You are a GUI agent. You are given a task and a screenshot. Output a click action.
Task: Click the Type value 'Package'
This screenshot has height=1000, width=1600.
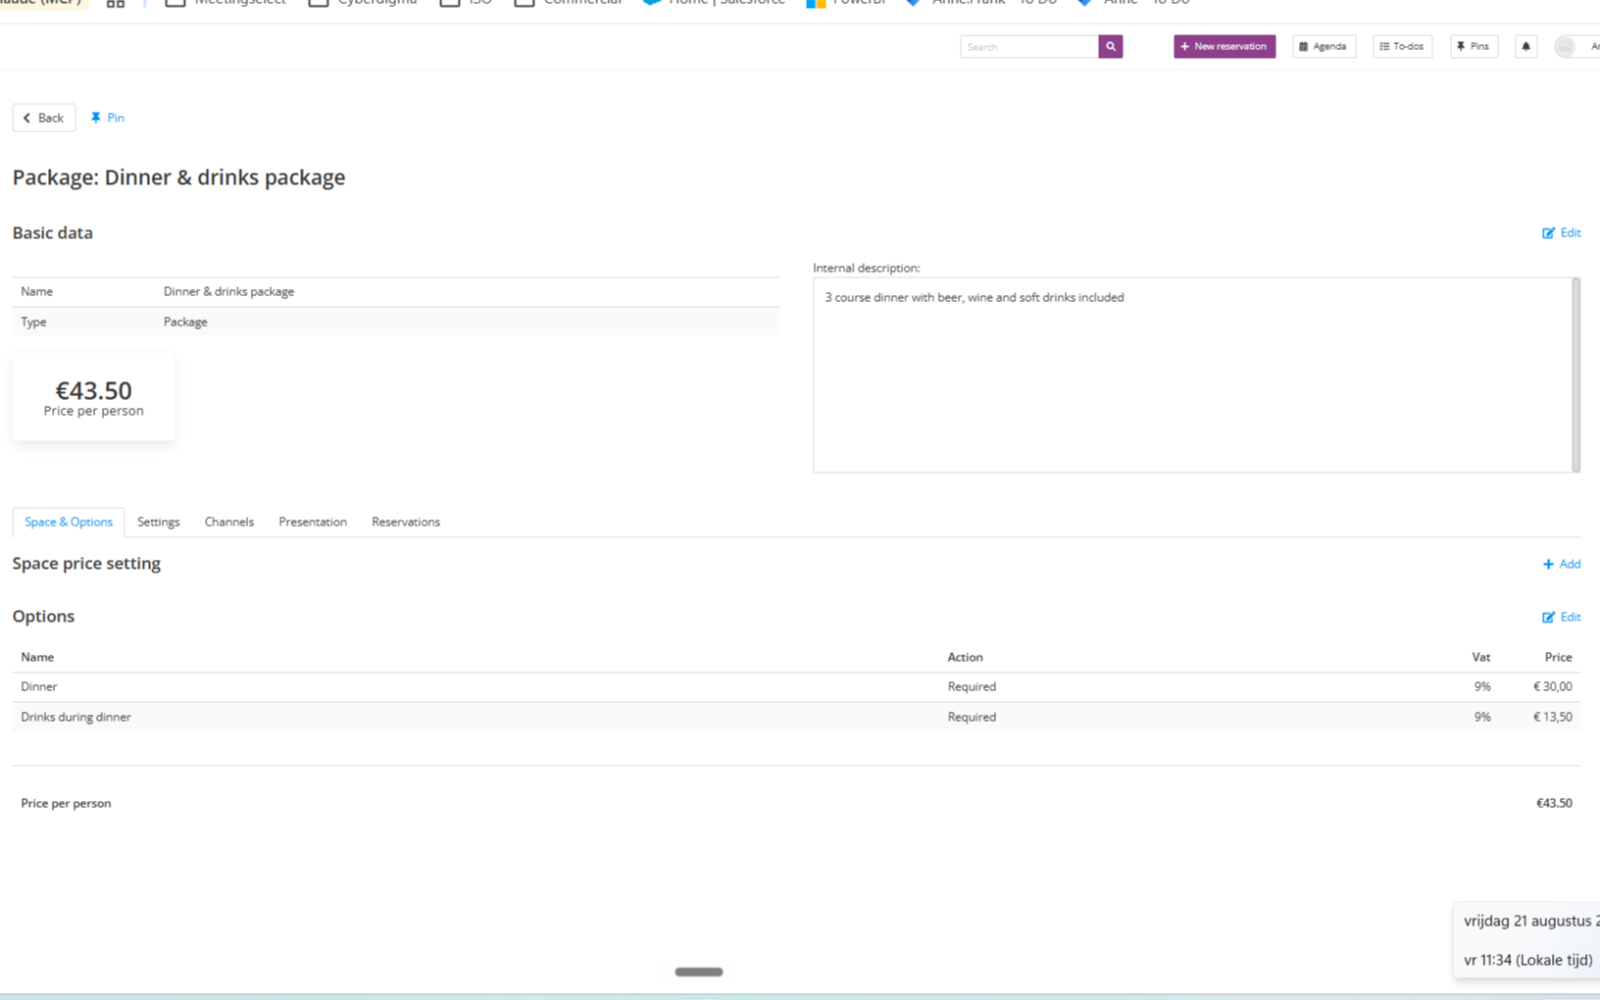[x=186, y=322]
